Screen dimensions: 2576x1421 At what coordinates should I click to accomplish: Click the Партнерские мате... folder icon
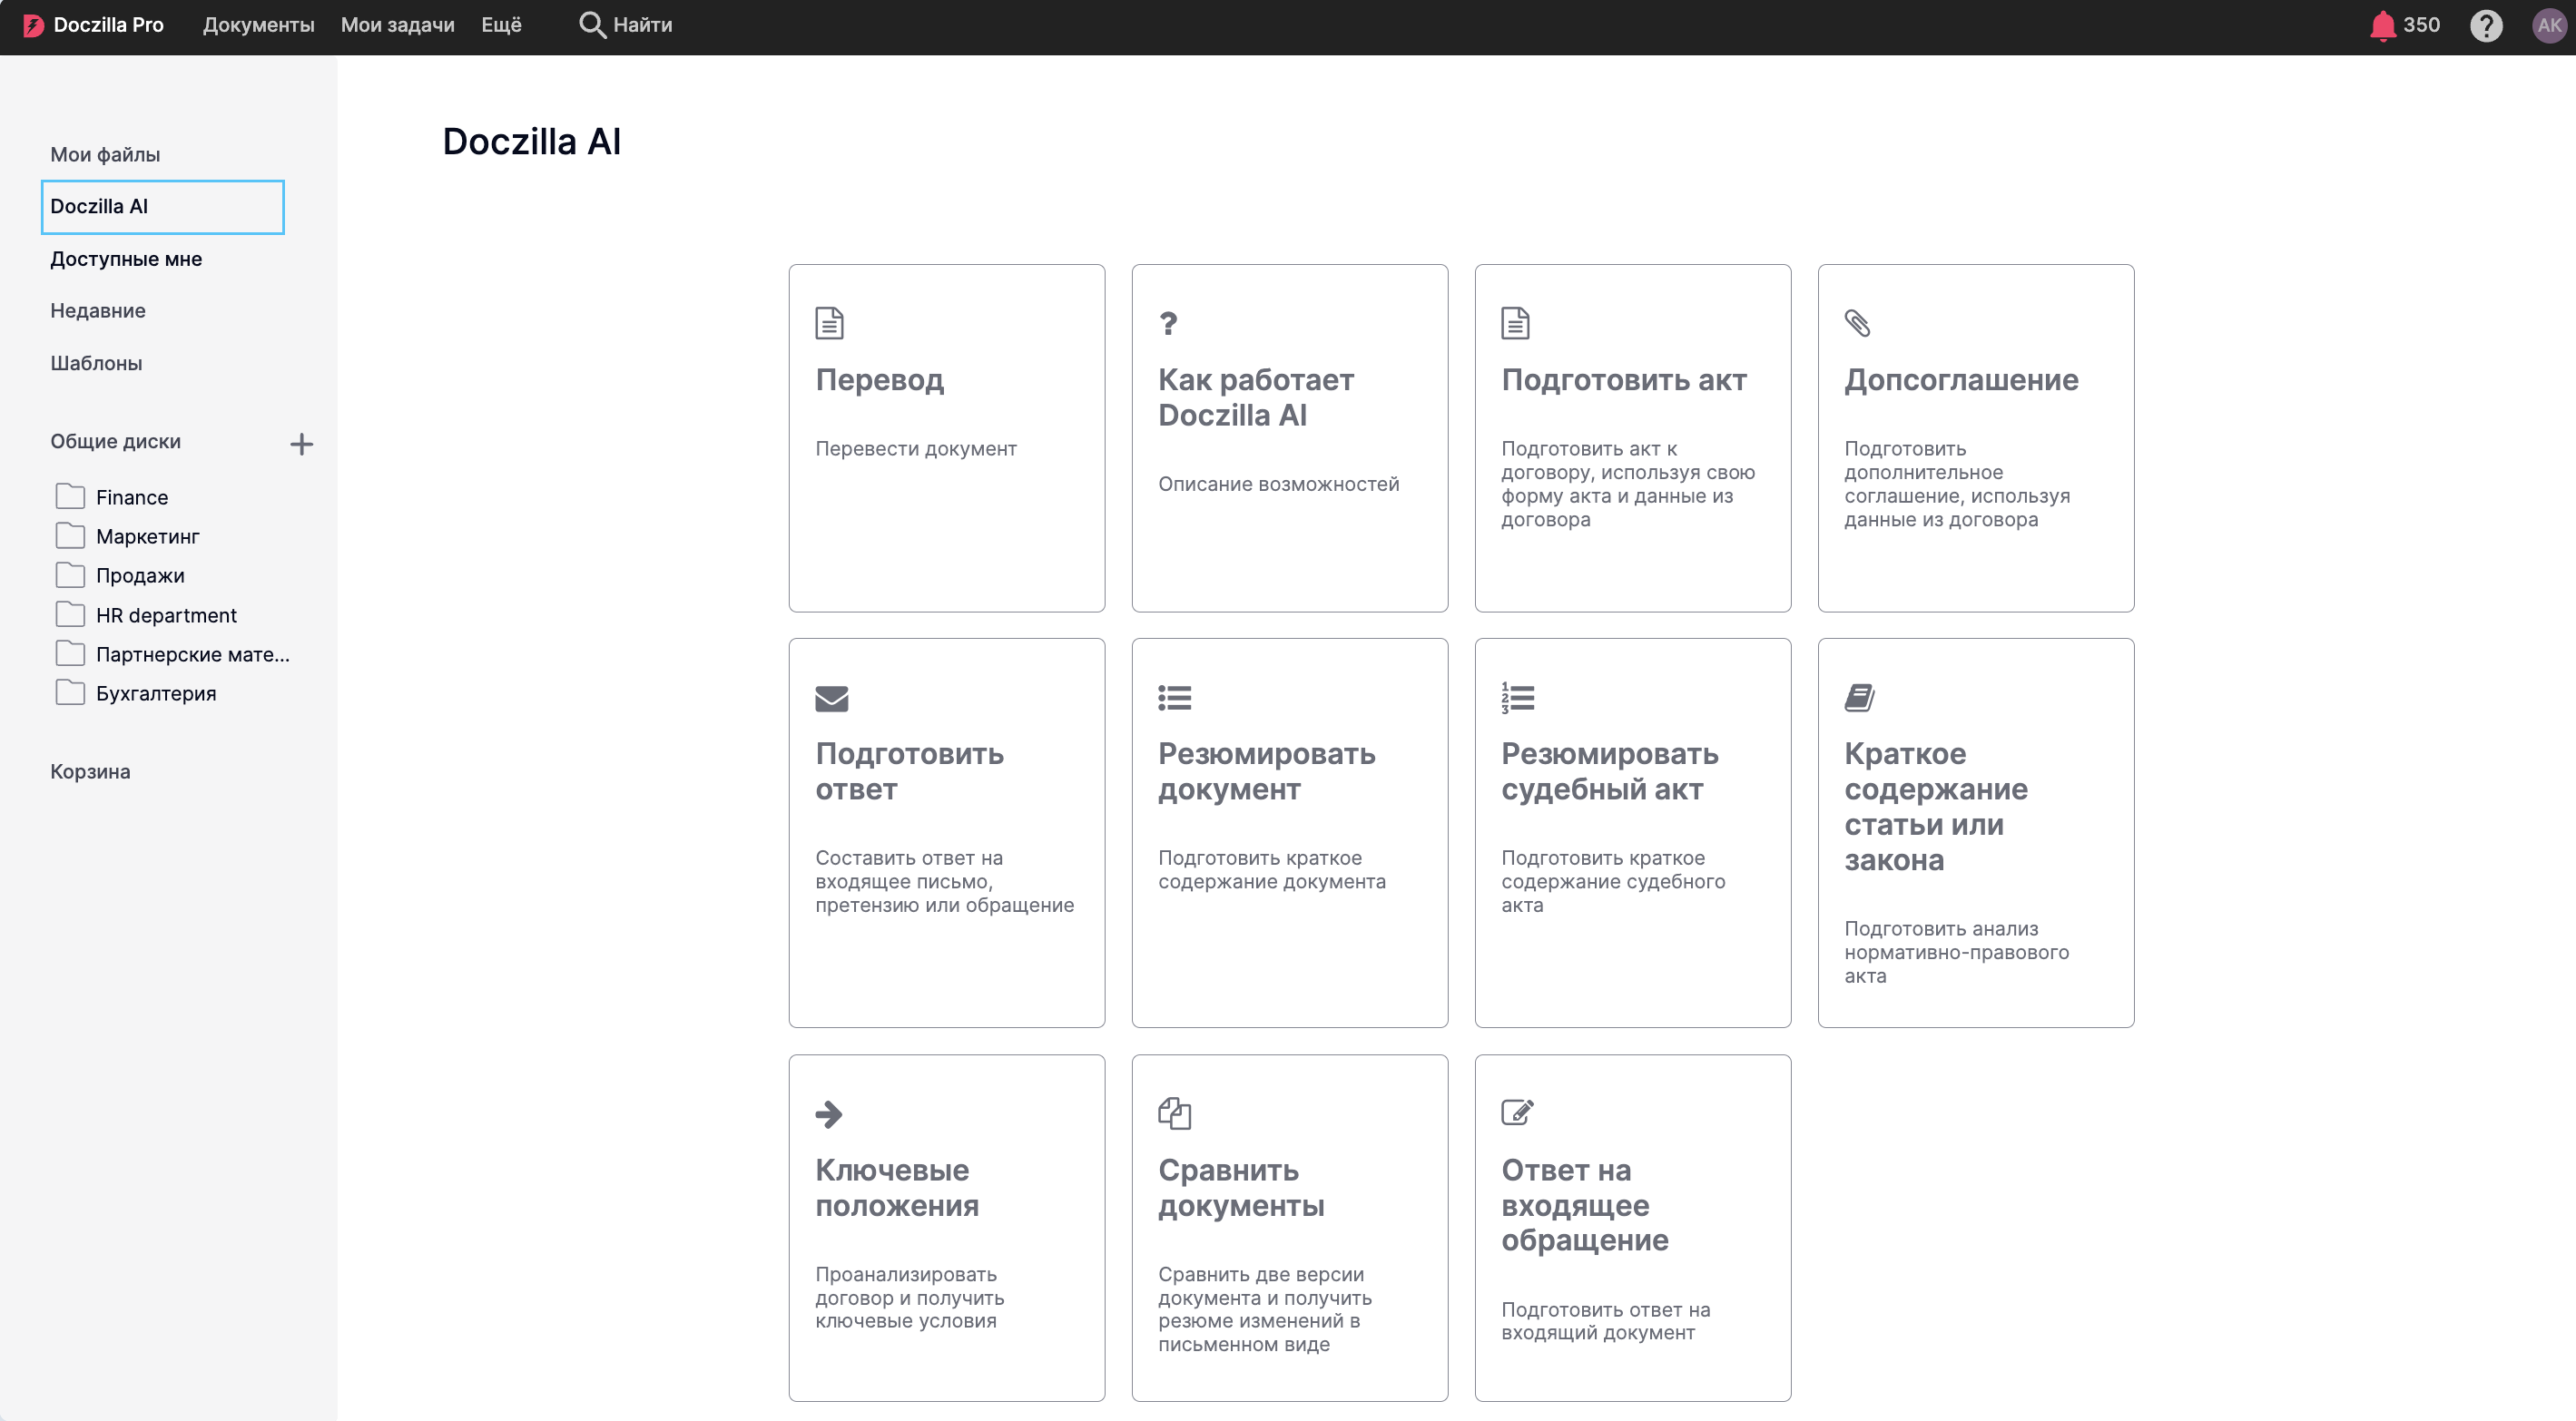click(x=70, y=653)
